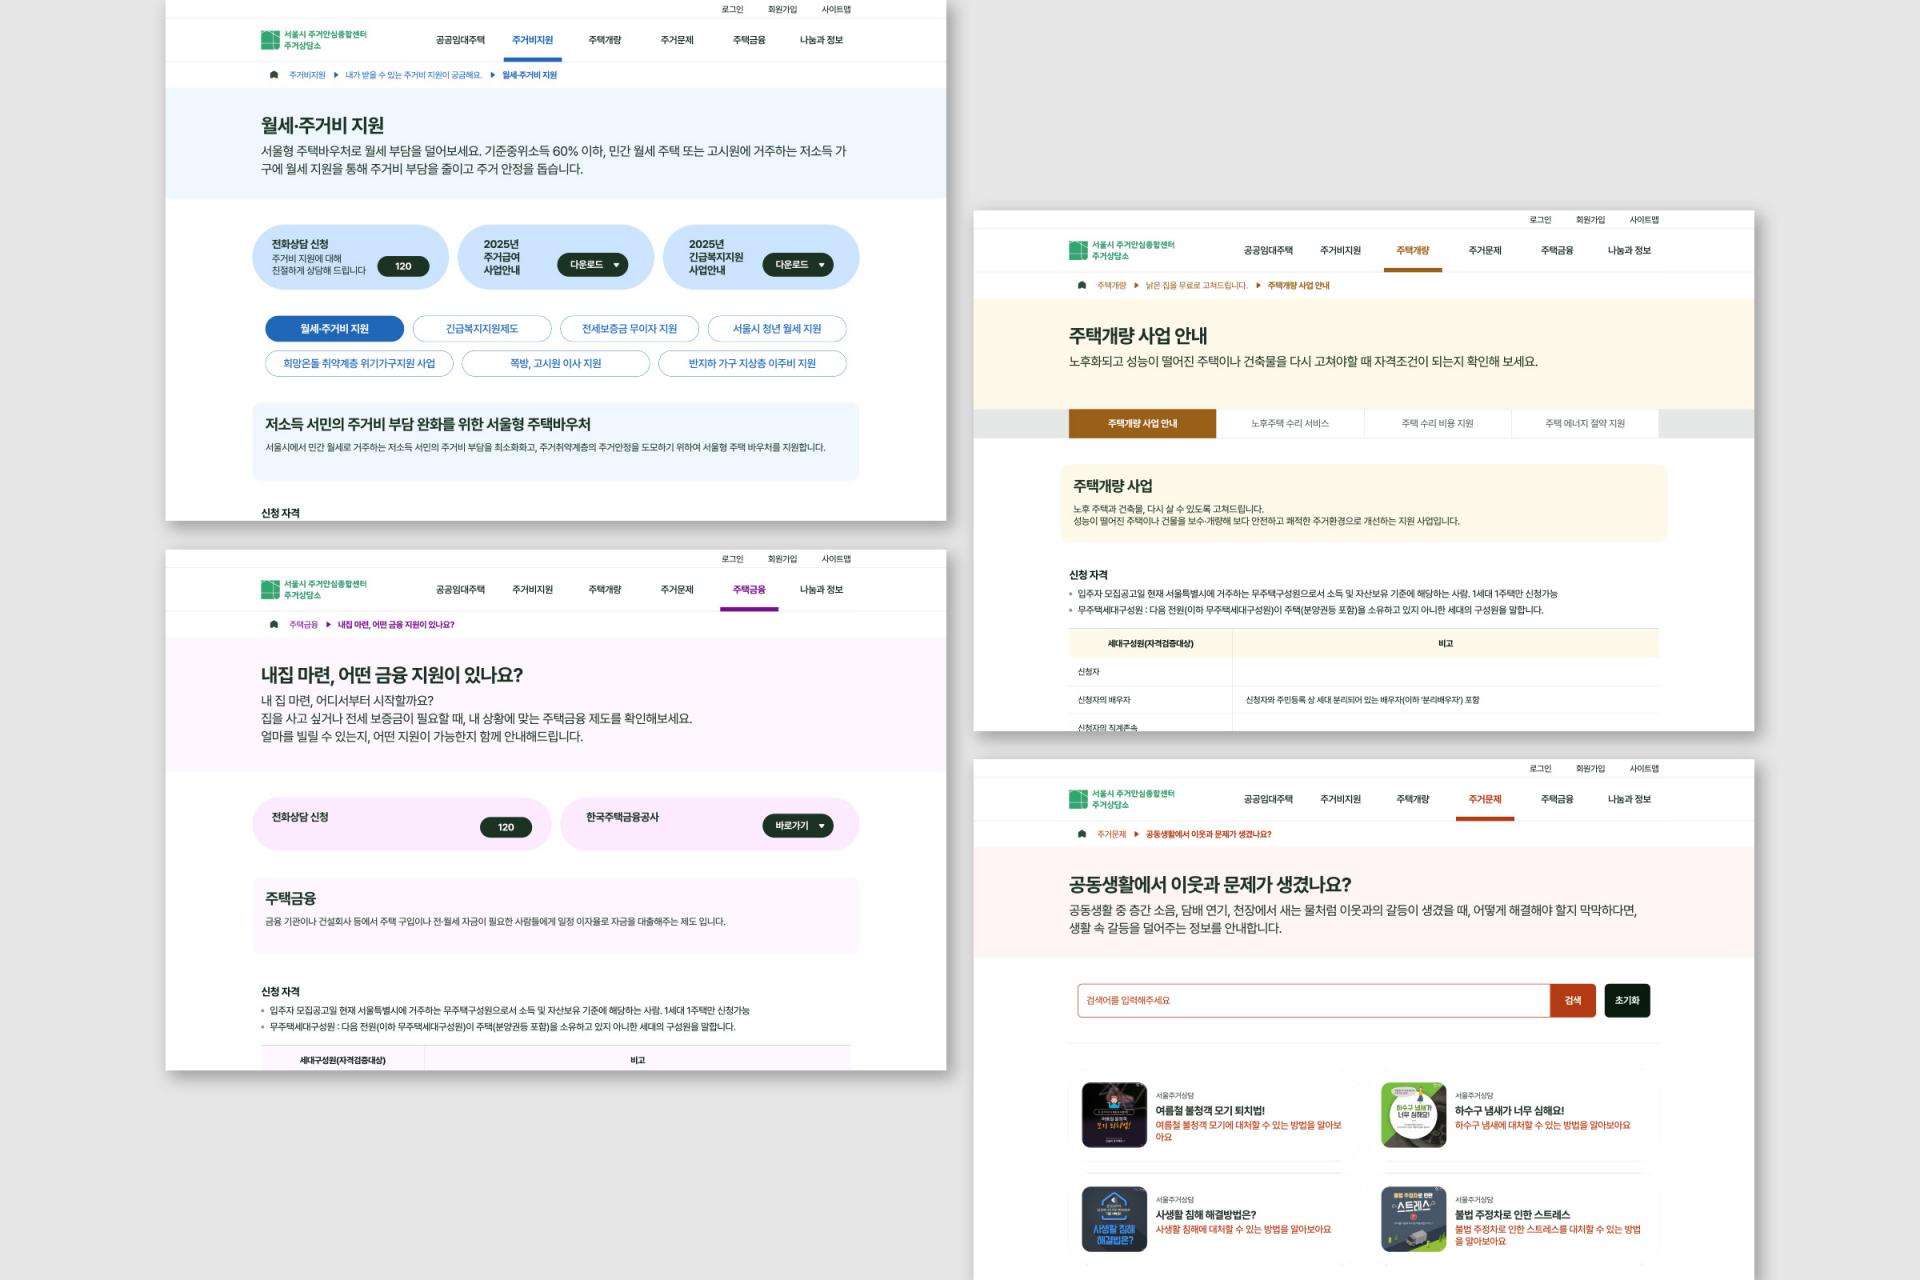Click 주거비지원 breadcrumb link on 월세·주거비 지원 page

(307, 75)
